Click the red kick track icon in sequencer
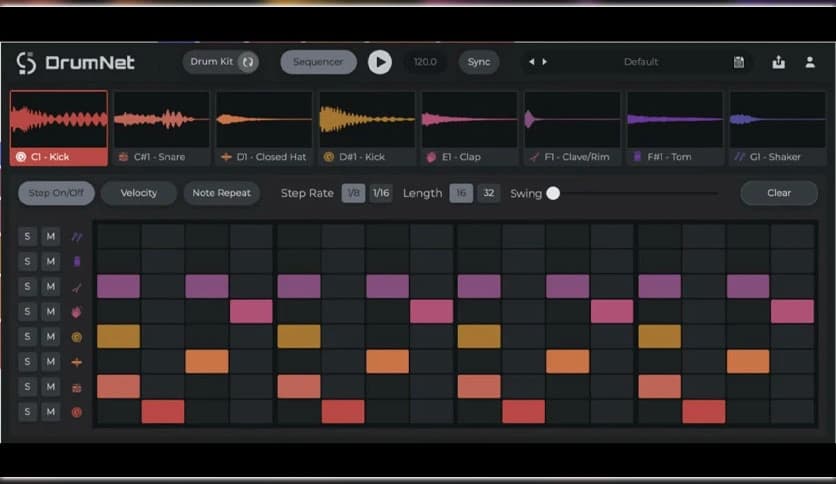 77,412
